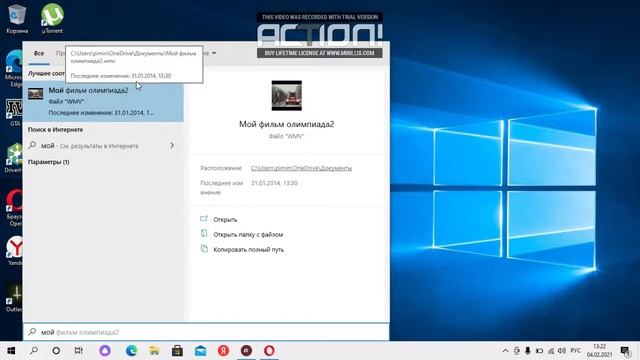Open the Параметры (1) results group
The image size is (640, 360).
(49, 162)
